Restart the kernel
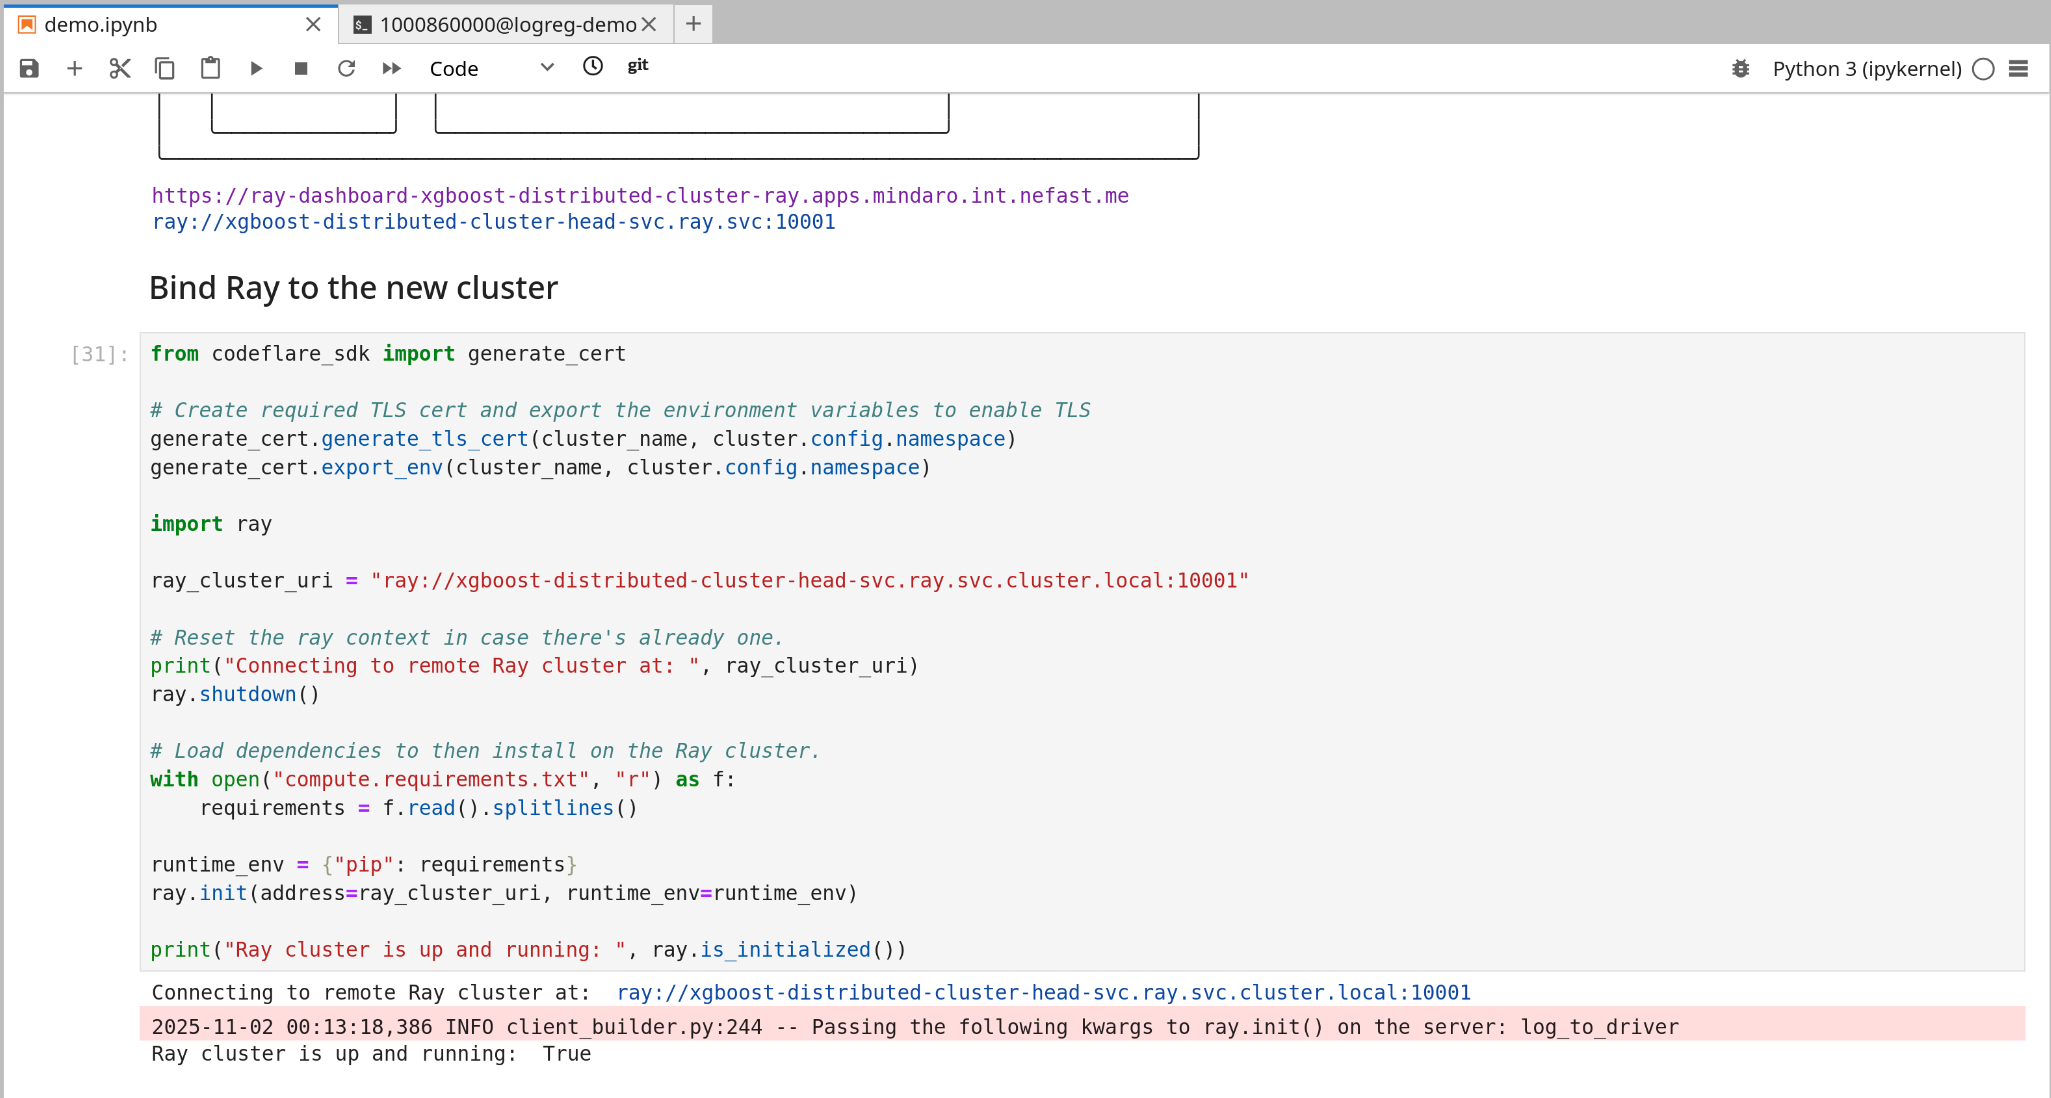The height and width of the screenshot is (1098, 2051). coord(346,68)
